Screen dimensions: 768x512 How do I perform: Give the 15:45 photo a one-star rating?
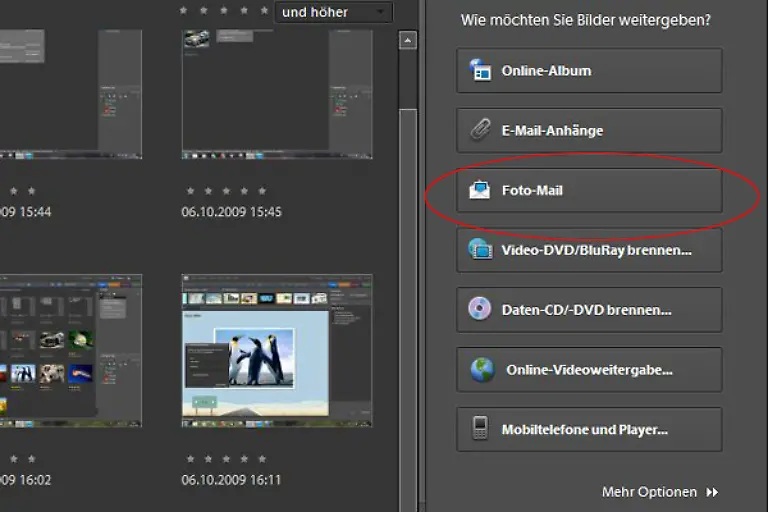190,190
